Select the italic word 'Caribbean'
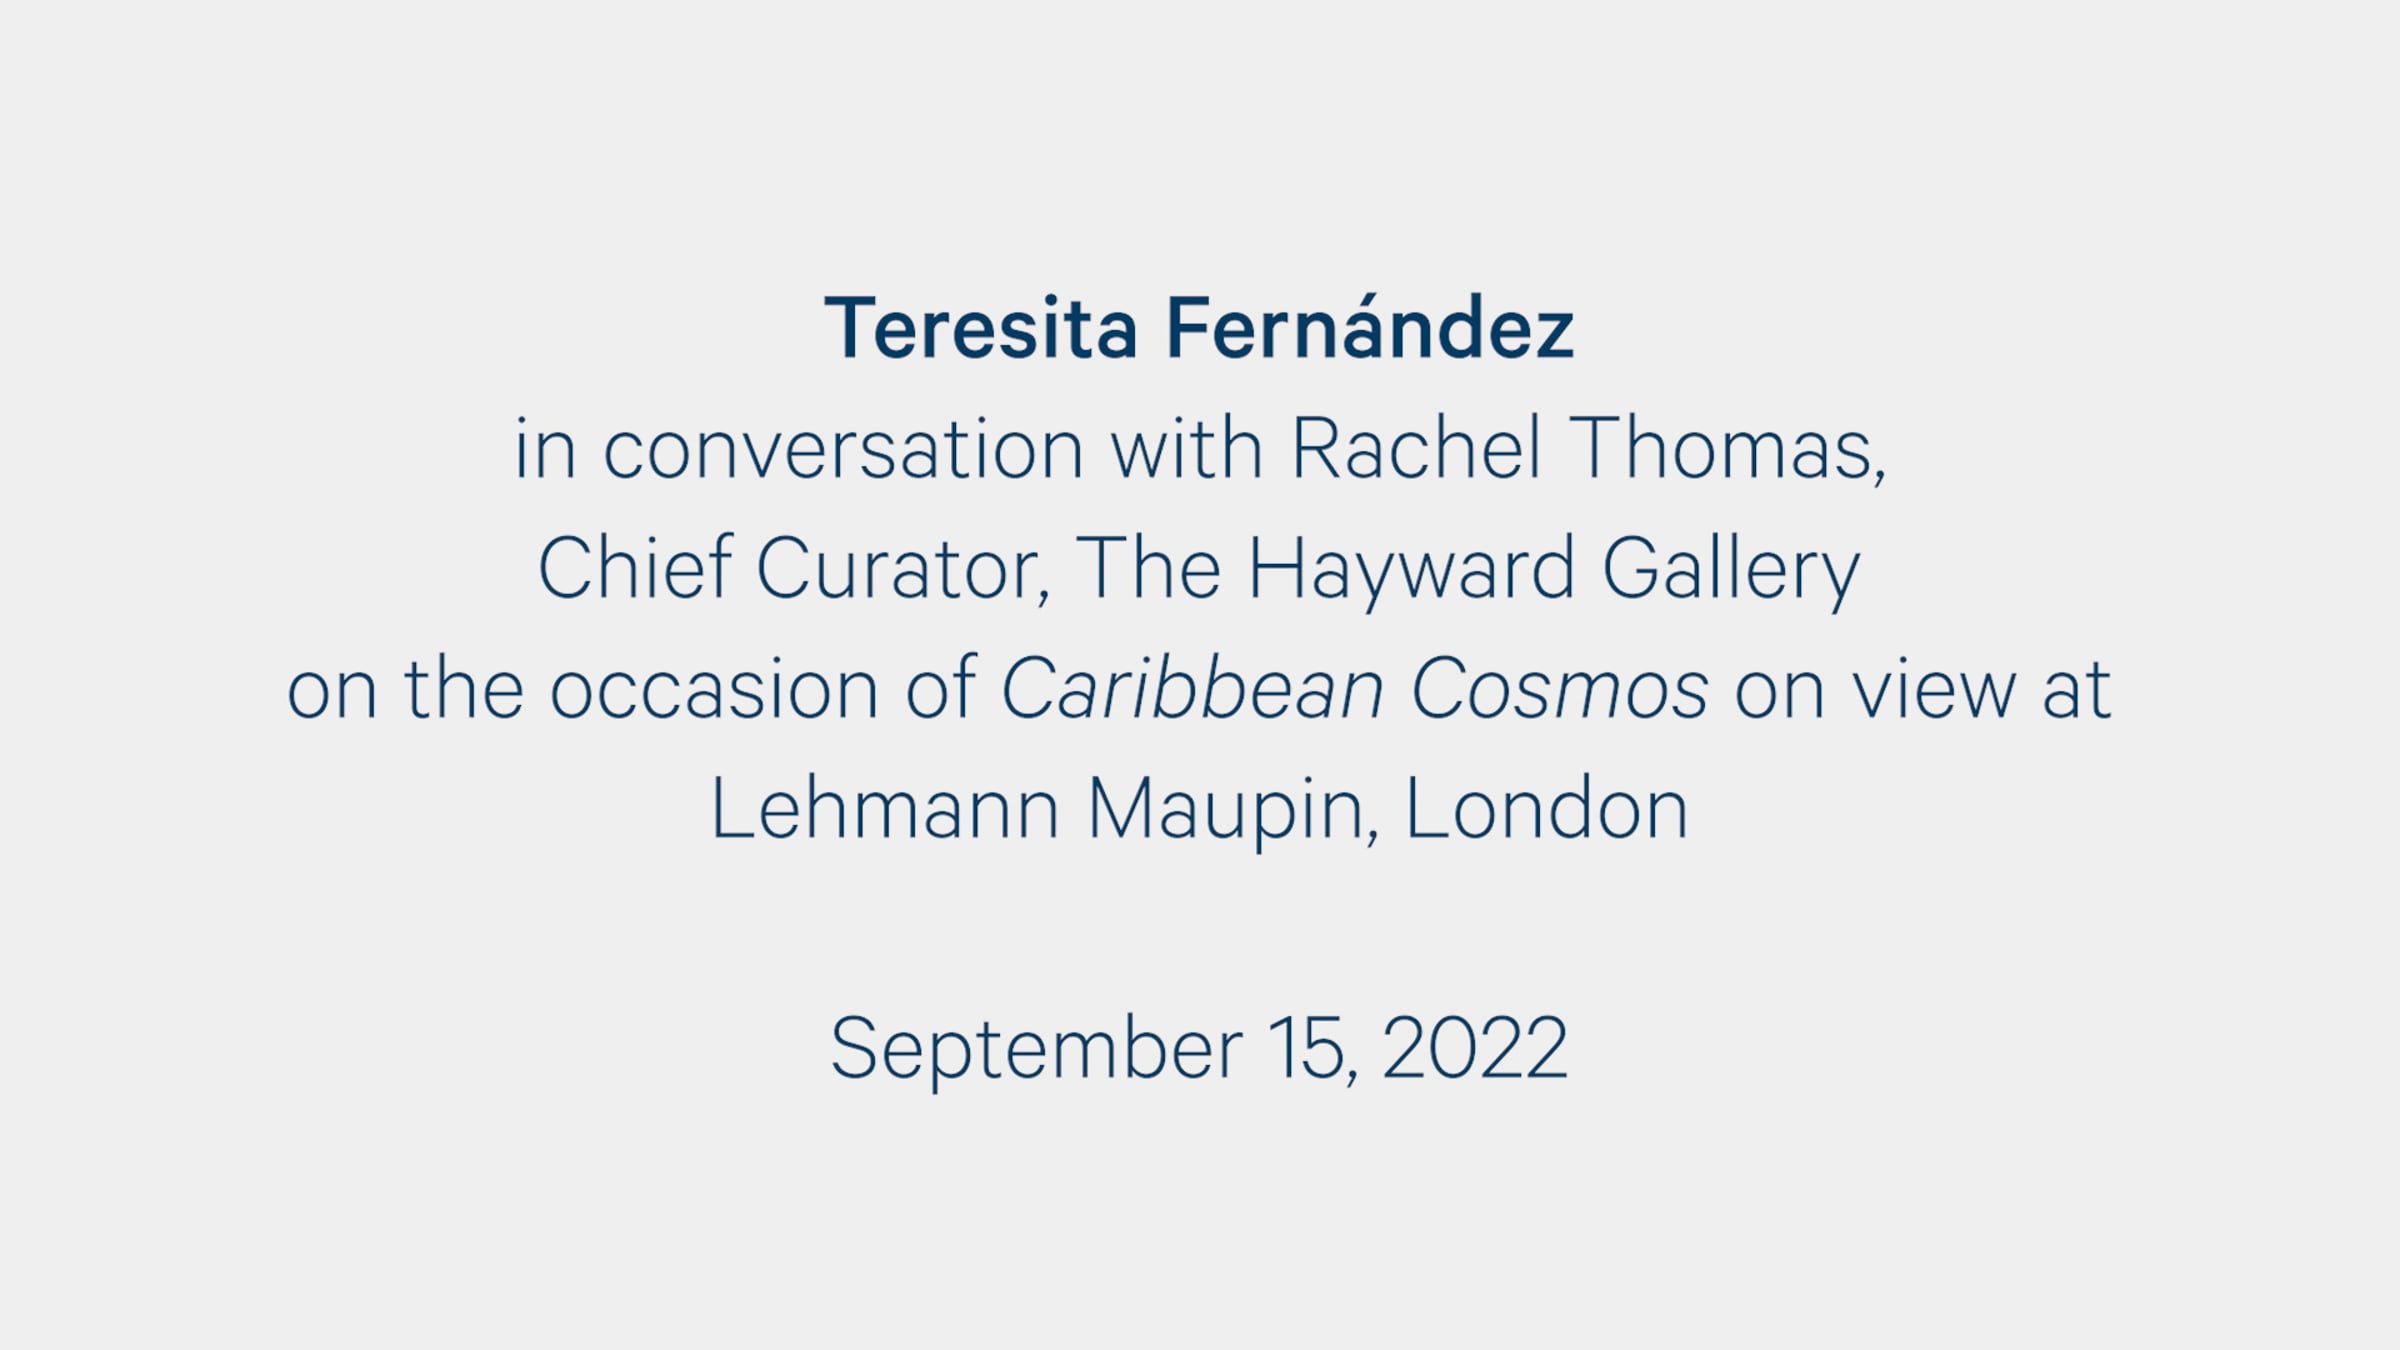 [x=1191, y=688]
